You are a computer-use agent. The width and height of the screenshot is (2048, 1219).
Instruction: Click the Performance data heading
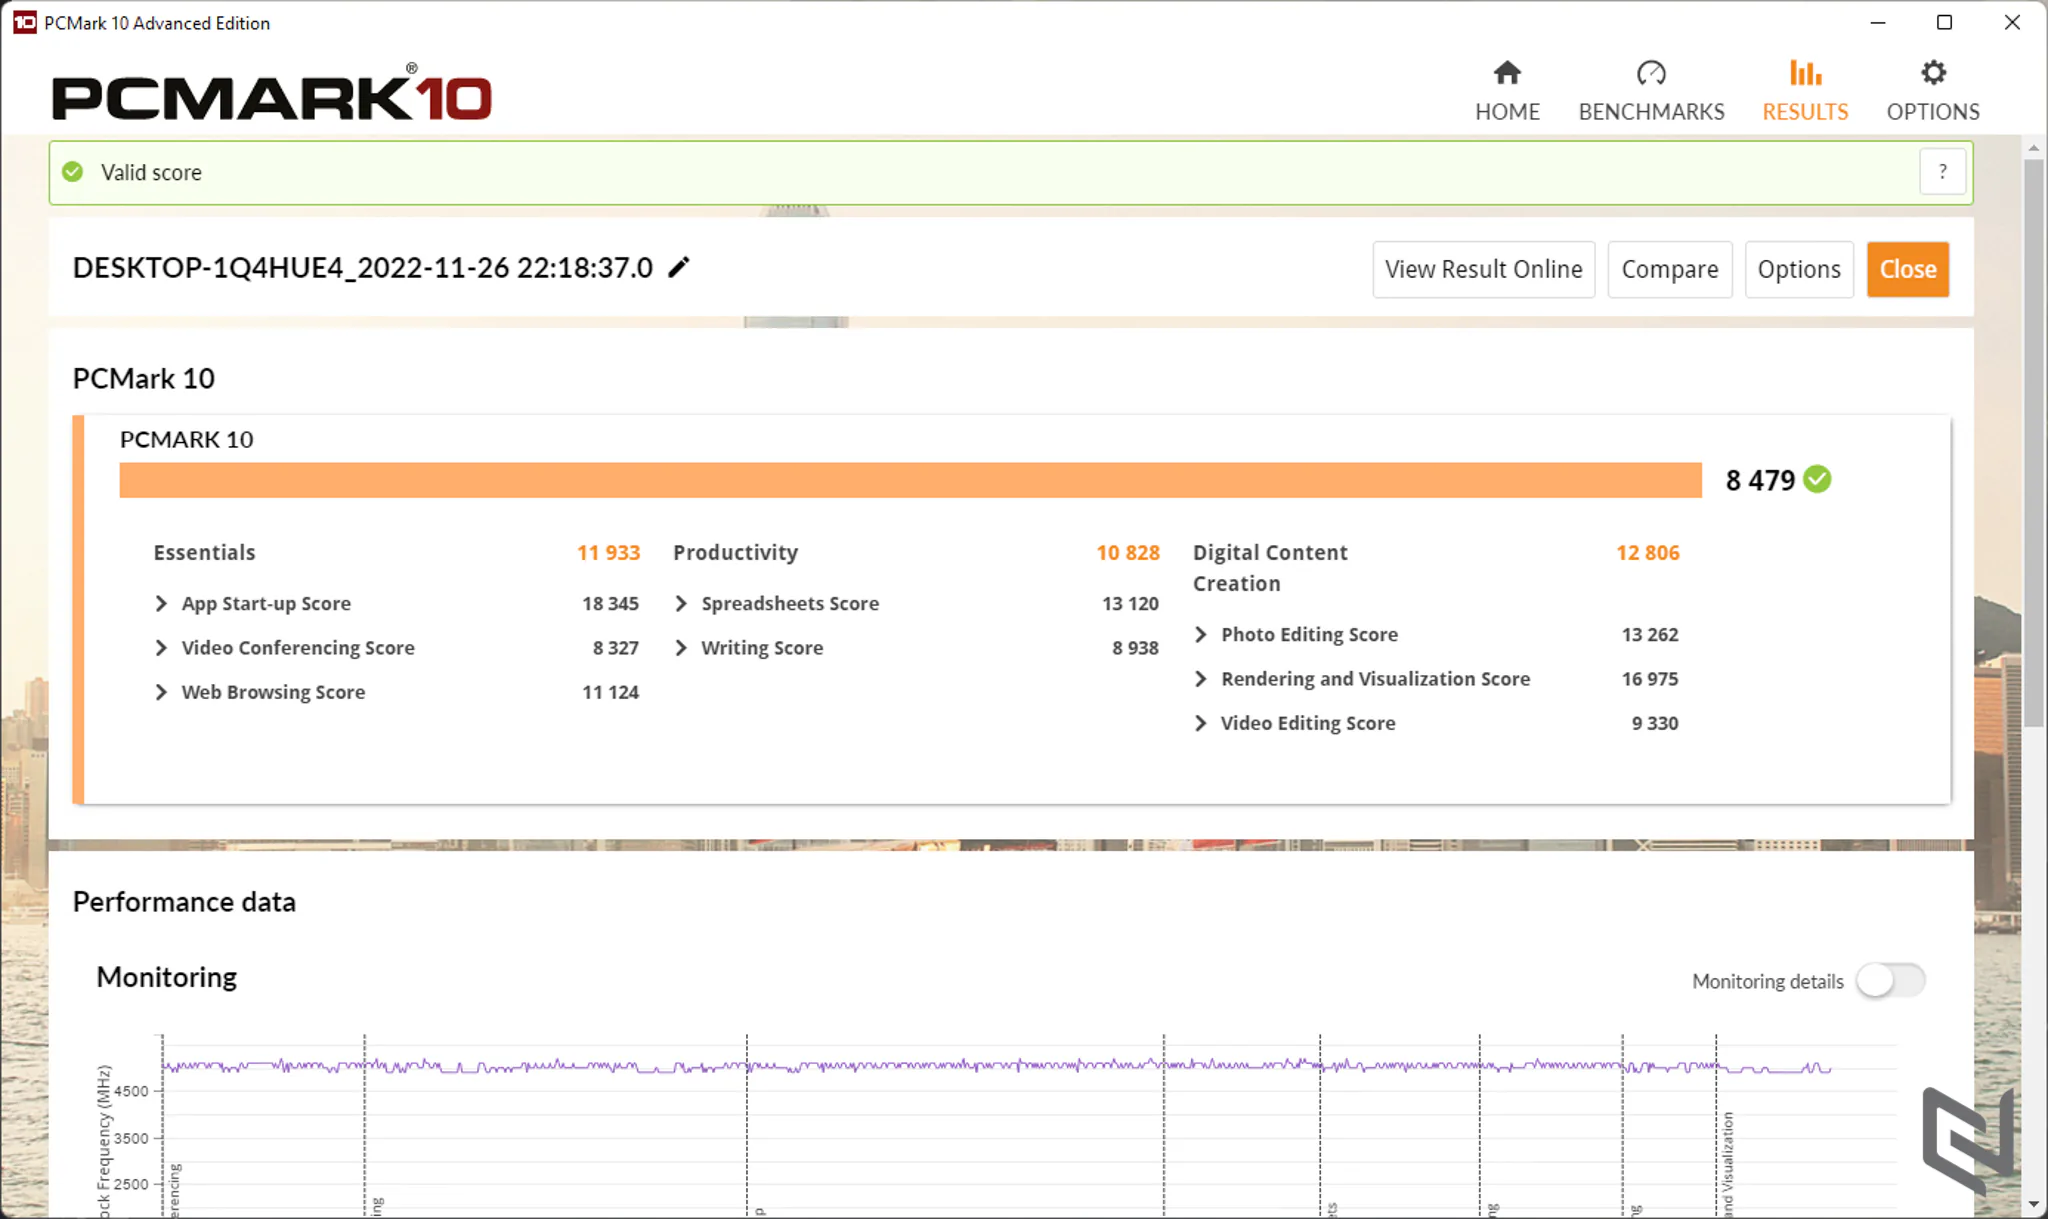coord(184,902)
